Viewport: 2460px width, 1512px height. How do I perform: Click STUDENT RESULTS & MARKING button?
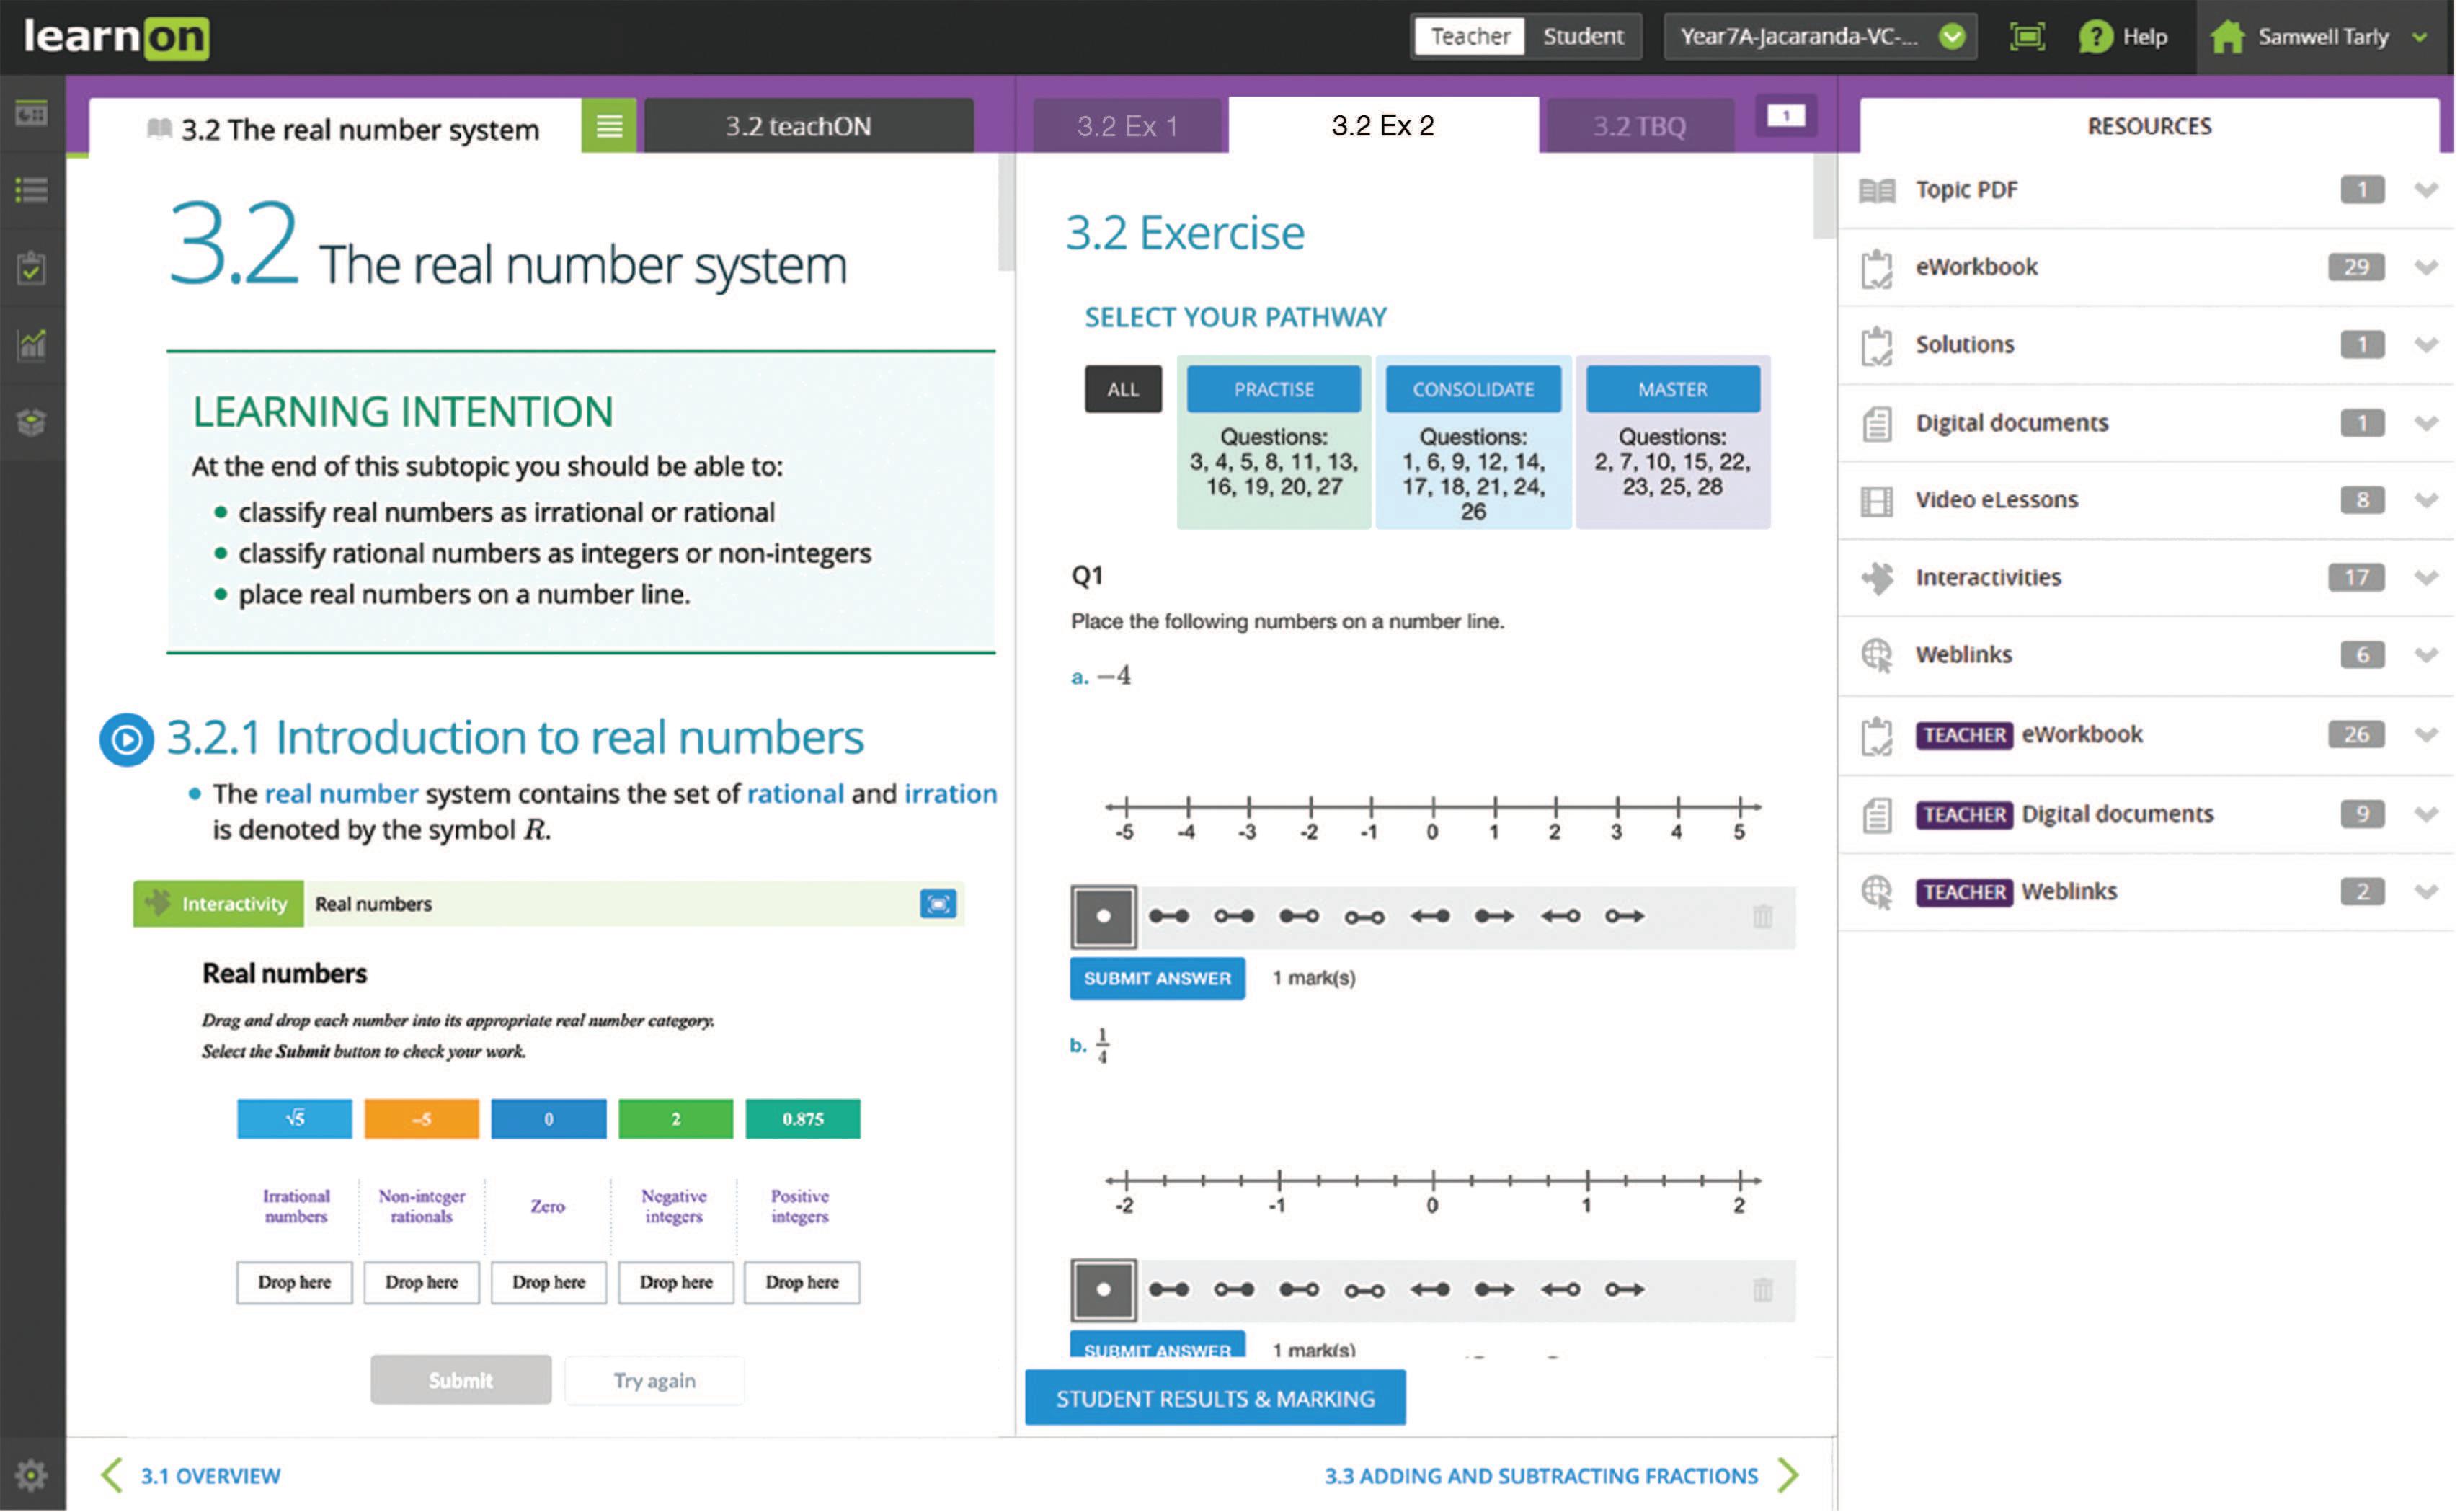[x=1216, y=1399]
